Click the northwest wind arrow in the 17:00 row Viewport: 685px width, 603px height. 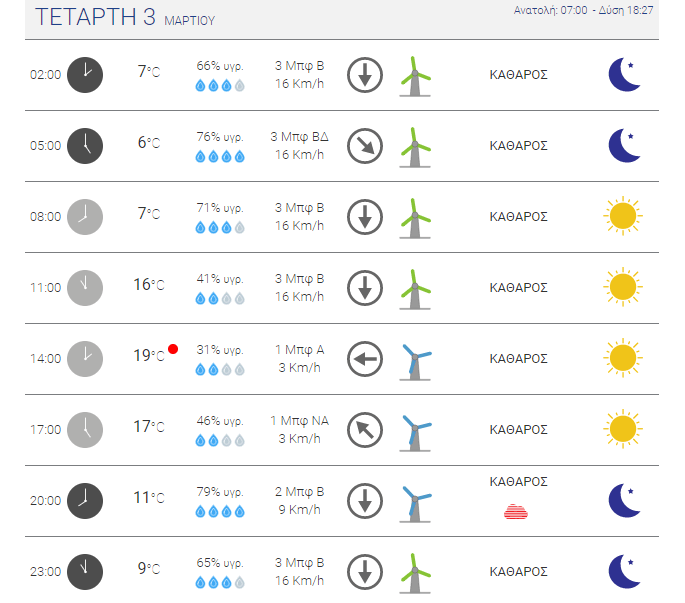(365, 430)
